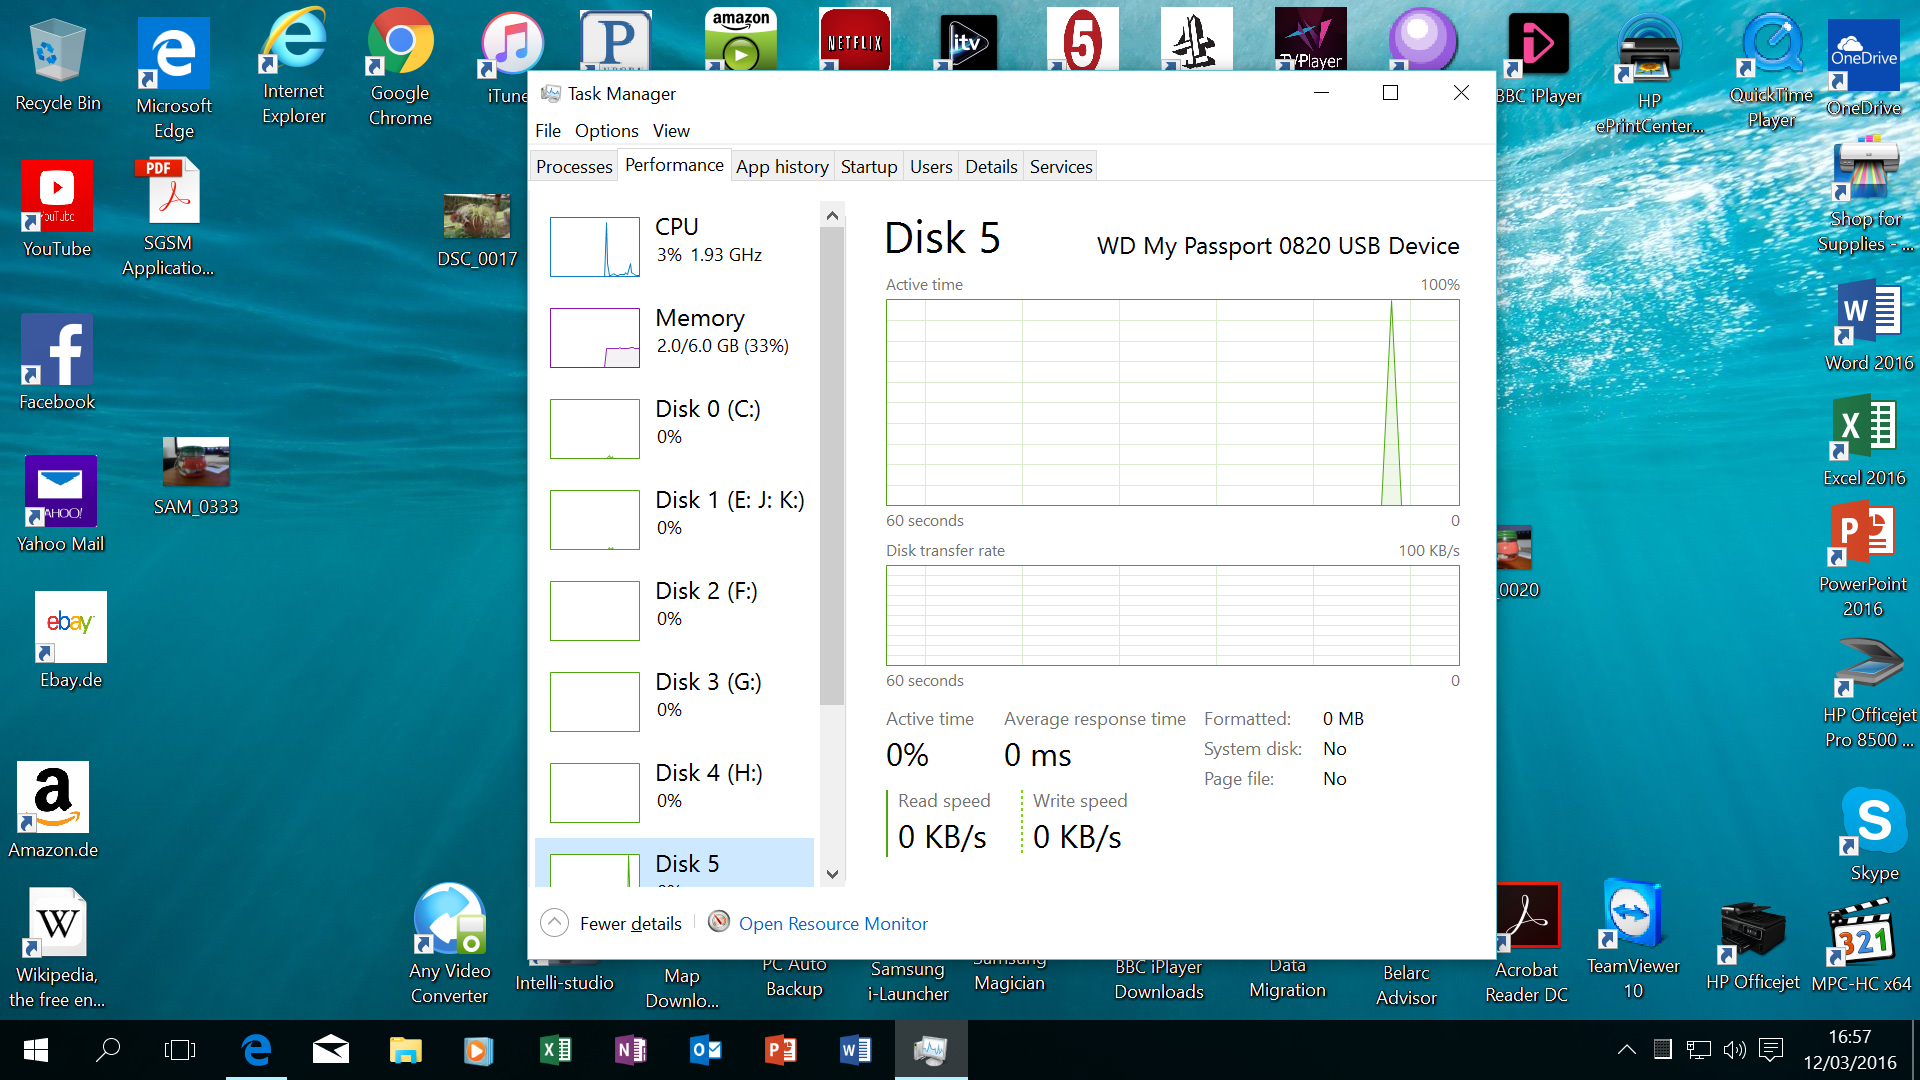Collapse view with Fewer details chevron
The height and width of the screenshot is (1080, 1920).
pos(554,922)
